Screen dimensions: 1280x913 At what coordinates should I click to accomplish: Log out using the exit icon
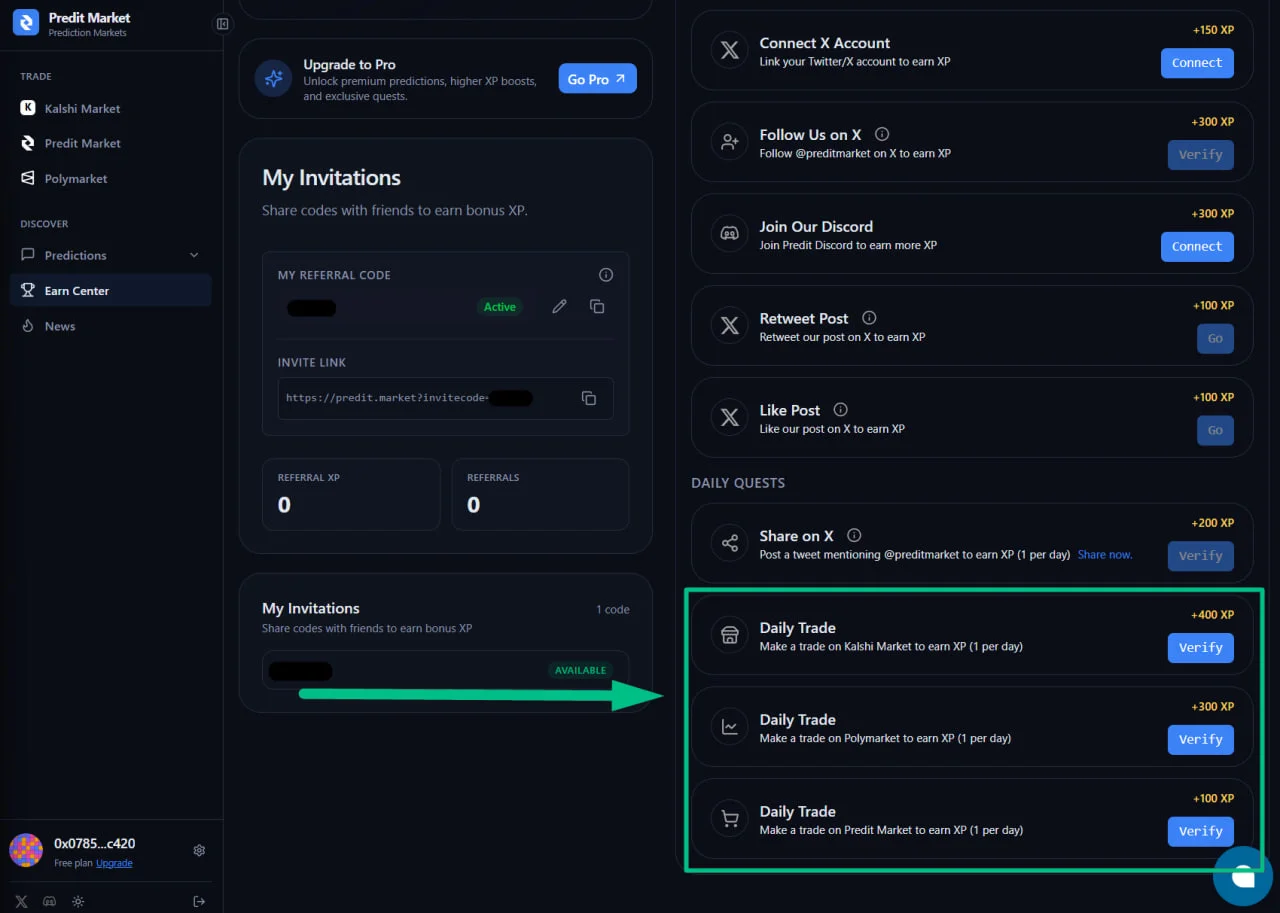click(x=199, y=901)
